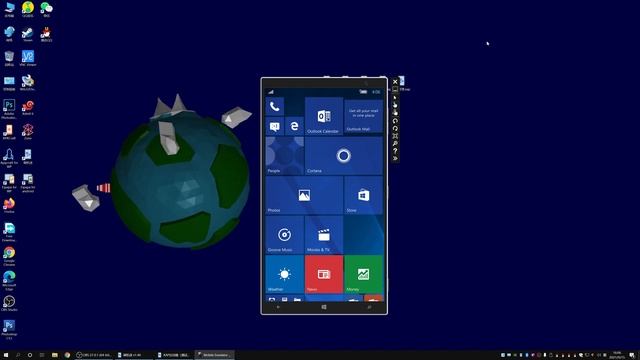This screenshot has height=360, width=640.
Task: Open the Weather tile
Action: [x=284, y=274]
